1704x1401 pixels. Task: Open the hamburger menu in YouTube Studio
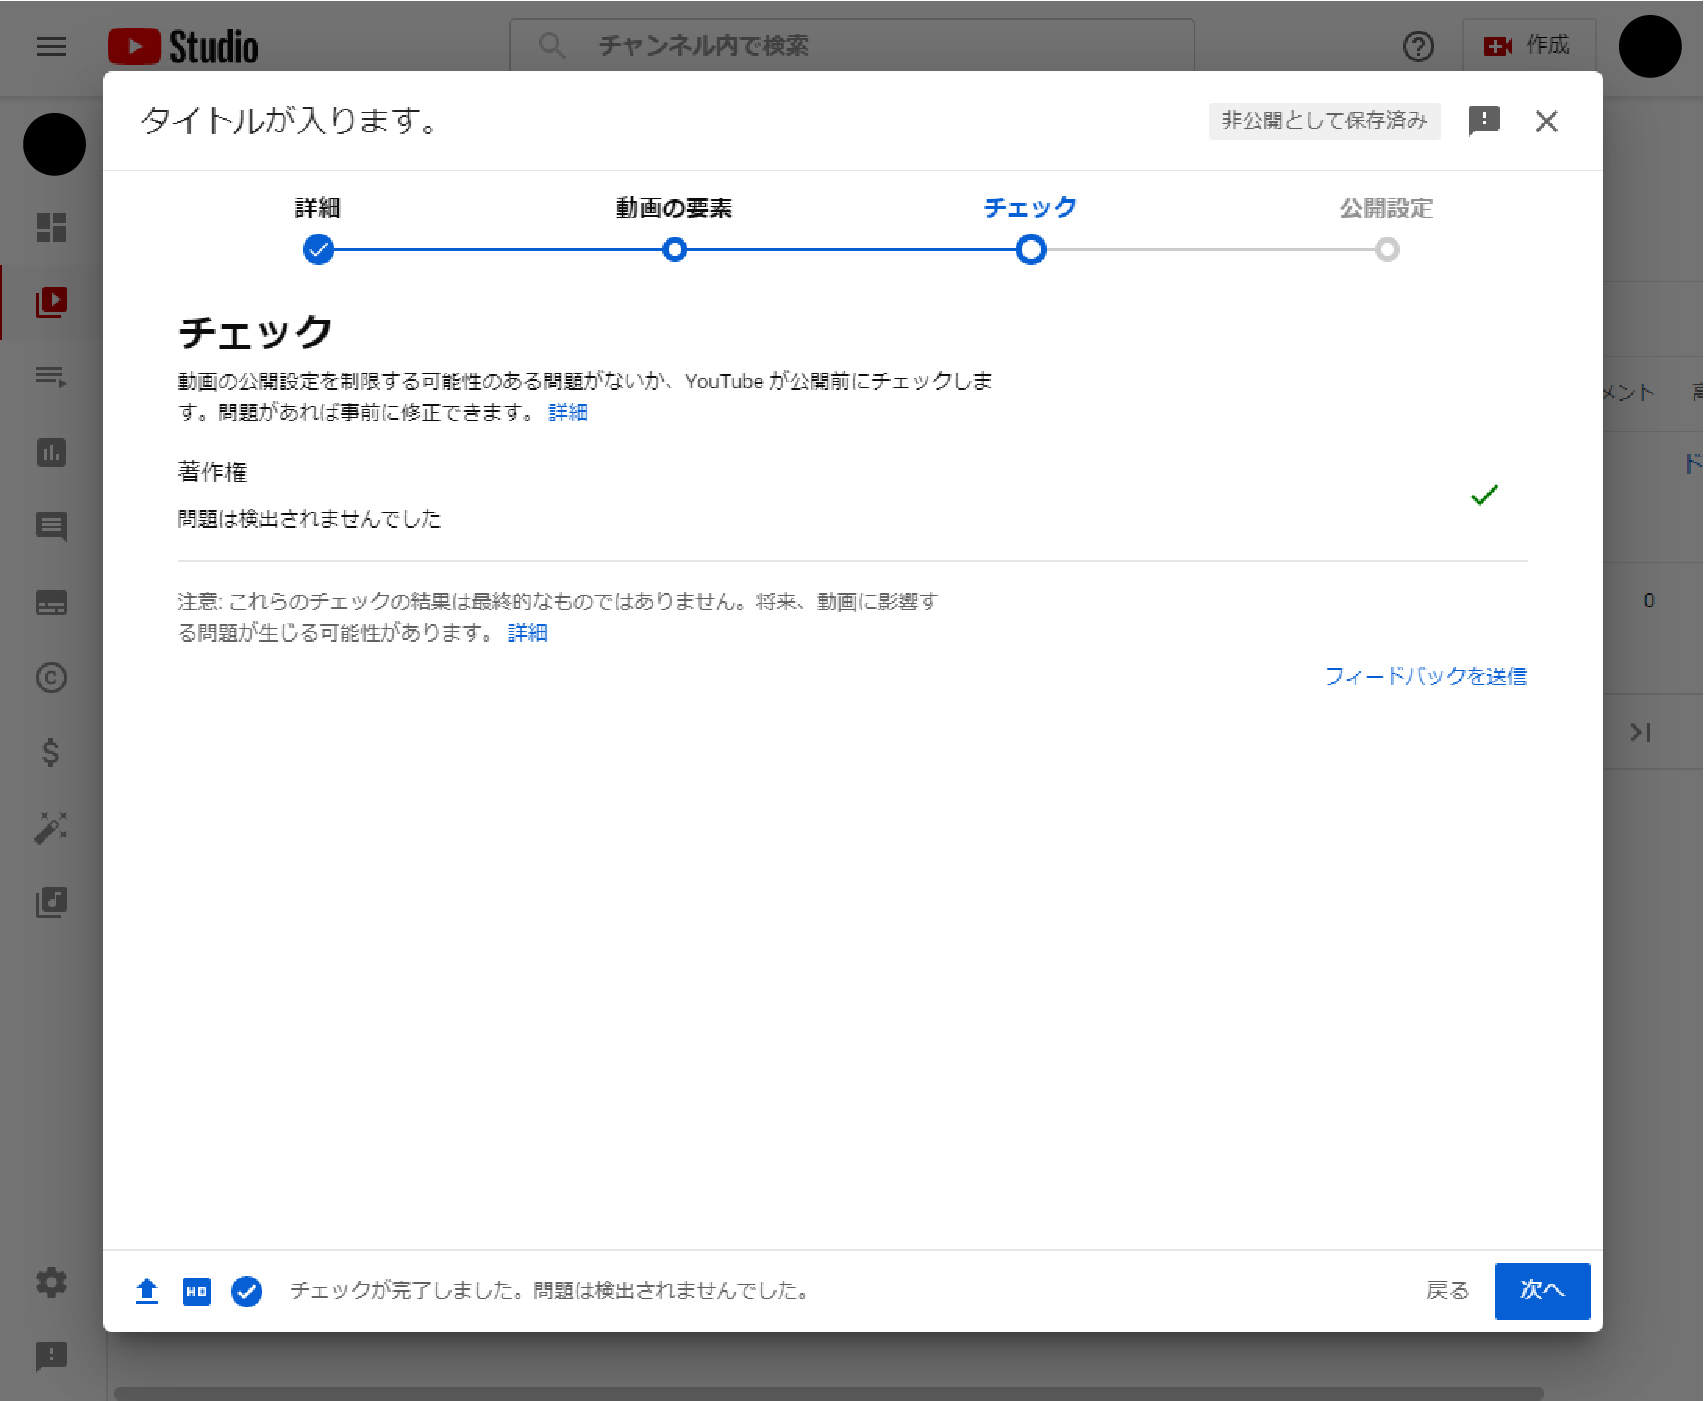click(x=51, y=46)
